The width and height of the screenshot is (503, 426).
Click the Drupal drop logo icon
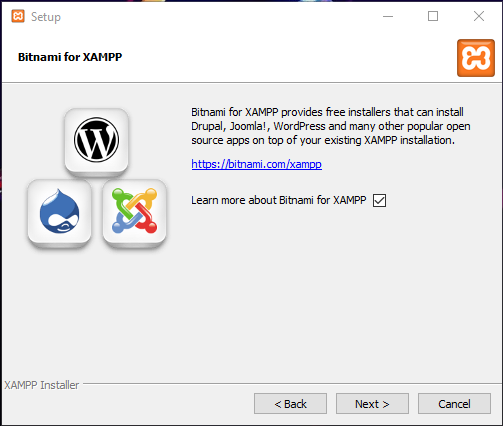tap(60, 211)
